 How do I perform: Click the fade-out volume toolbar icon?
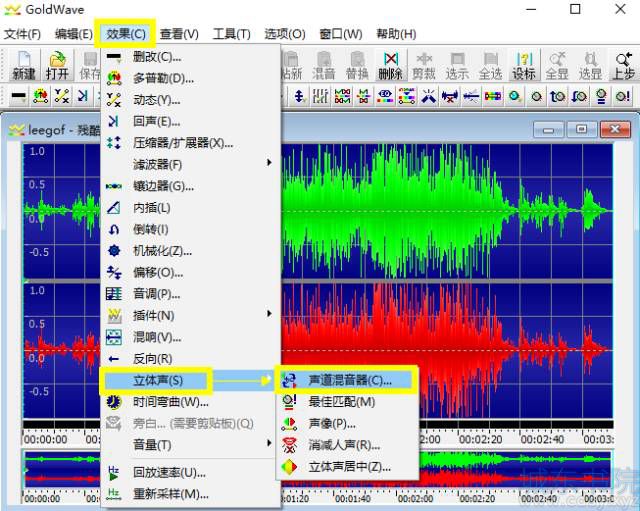pyautogui.click(x=579, y=96)
